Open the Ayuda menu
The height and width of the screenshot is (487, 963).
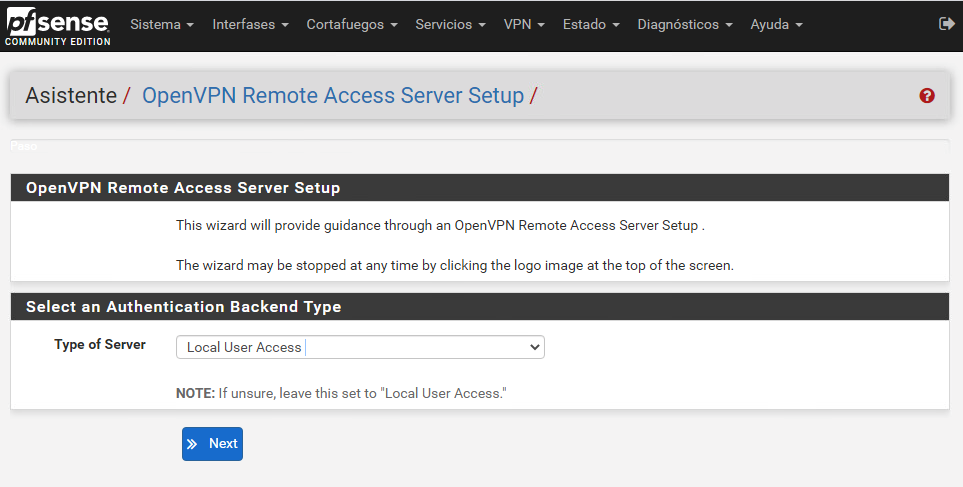(x=776, y=24)
